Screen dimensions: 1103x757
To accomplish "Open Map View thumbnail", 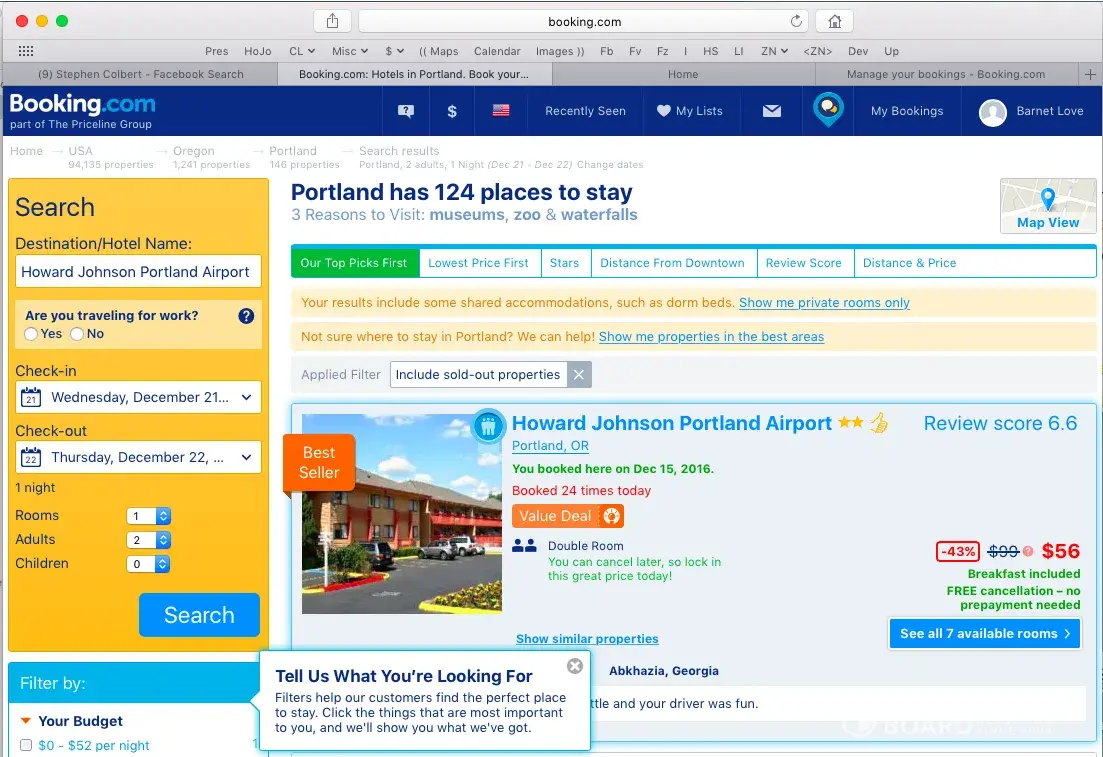I will click(1047, 205).
